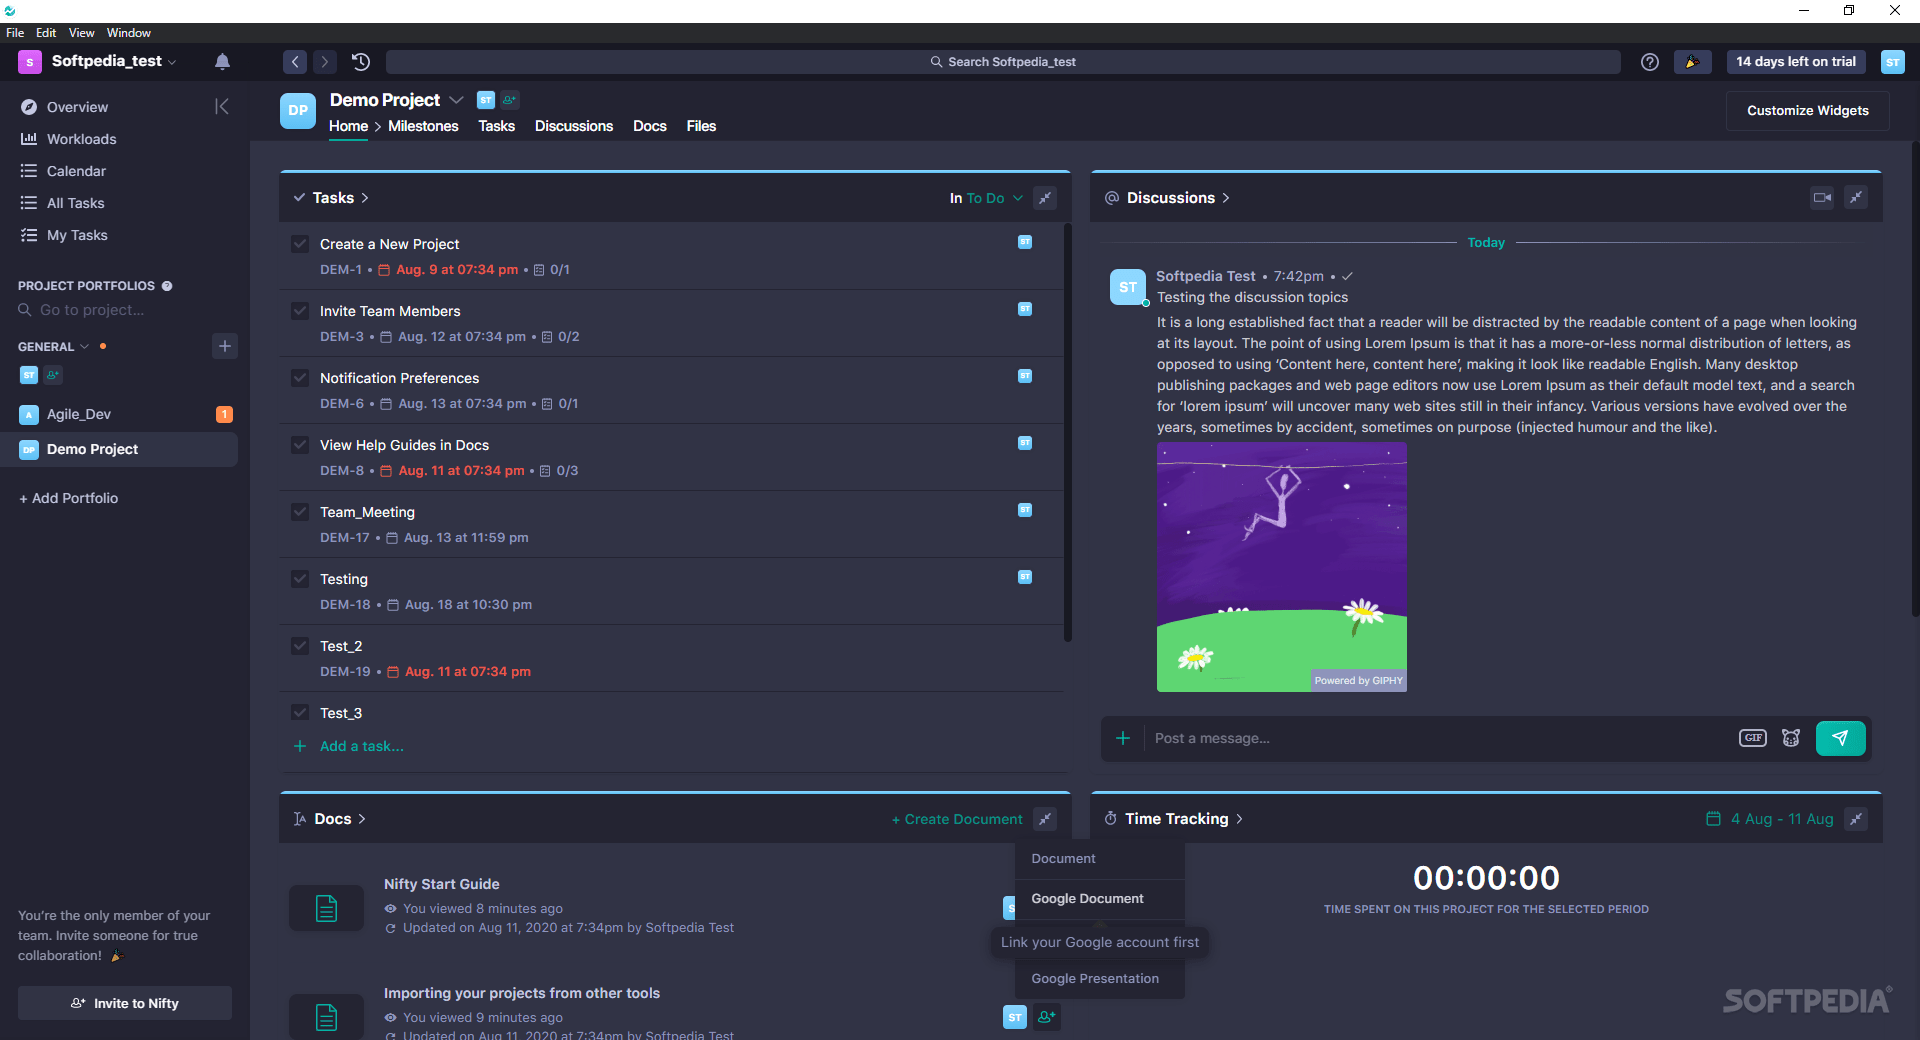Focus the Go to project search field
This screenshot has width=1920, height=1040.
[x=92, y=310]
